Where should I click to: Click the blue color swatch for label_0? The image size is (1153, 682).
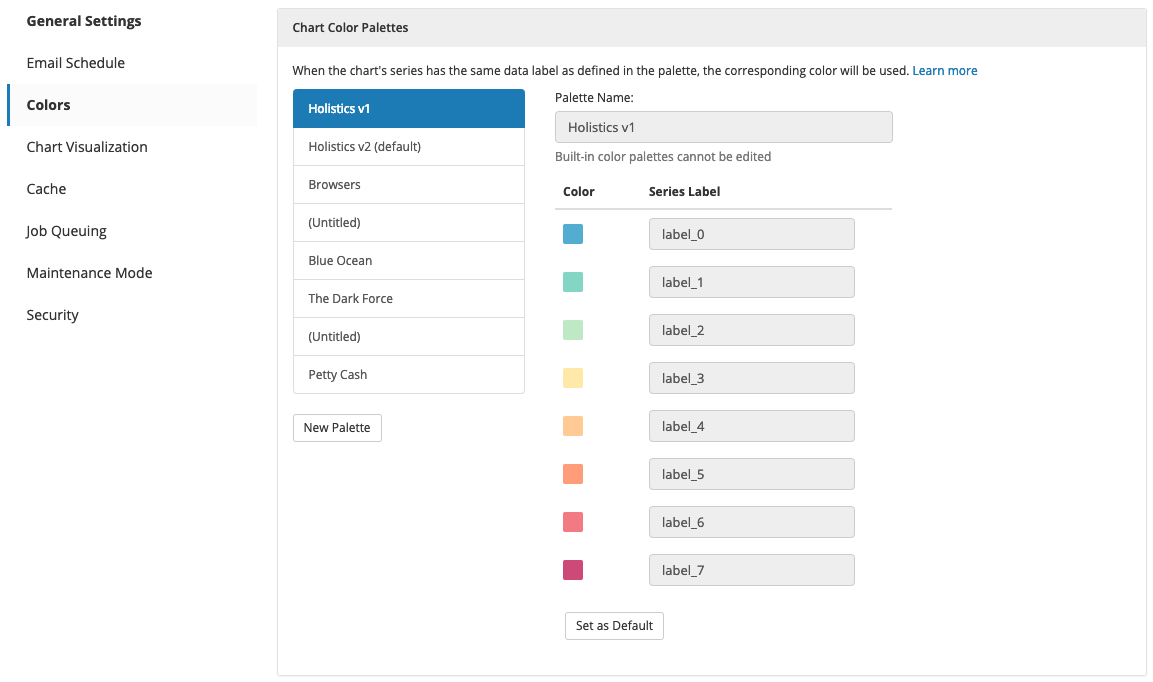(573, 234)
